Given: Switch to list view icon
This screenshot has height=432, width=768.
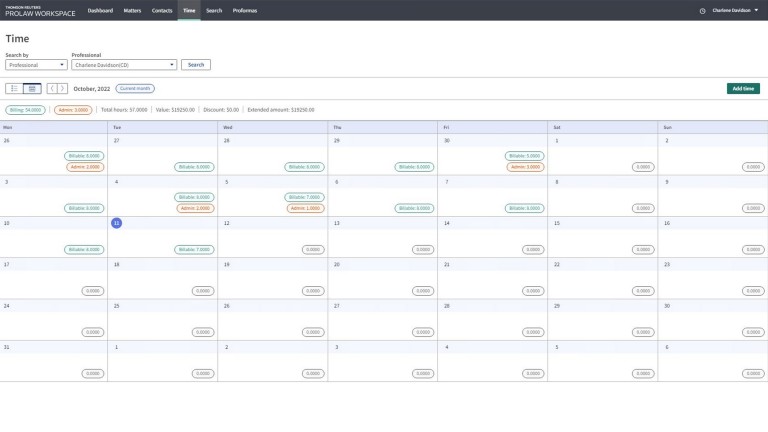Looking at the screenshot, I should 14,89.
